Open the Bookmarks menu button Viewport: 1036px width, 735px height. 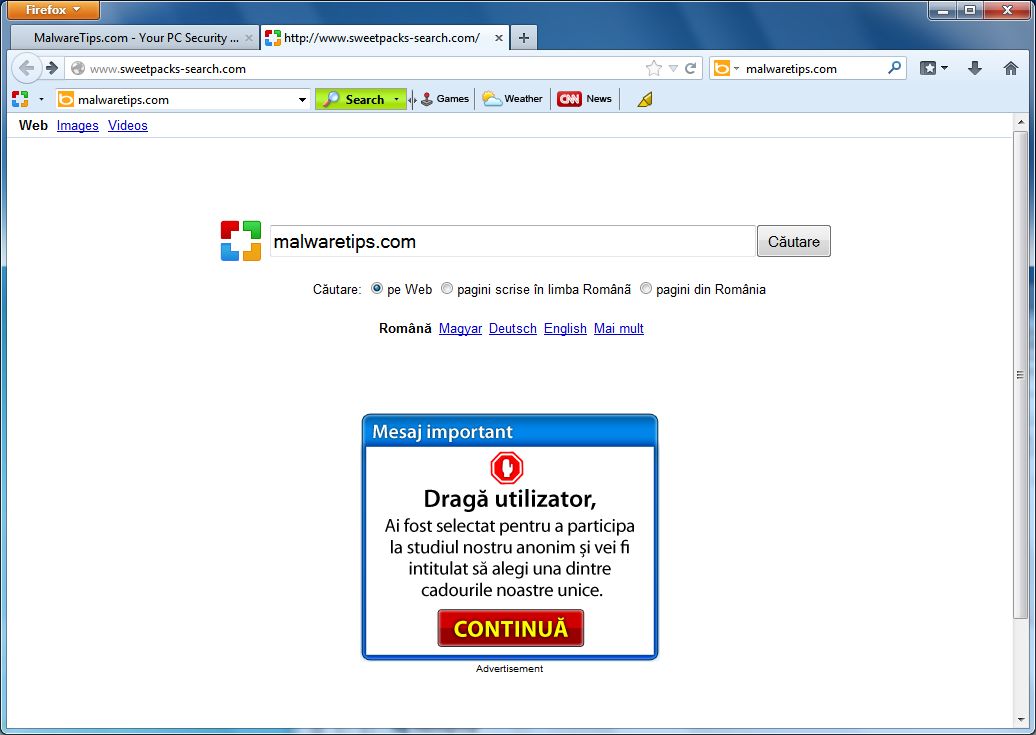click(928, 67)
